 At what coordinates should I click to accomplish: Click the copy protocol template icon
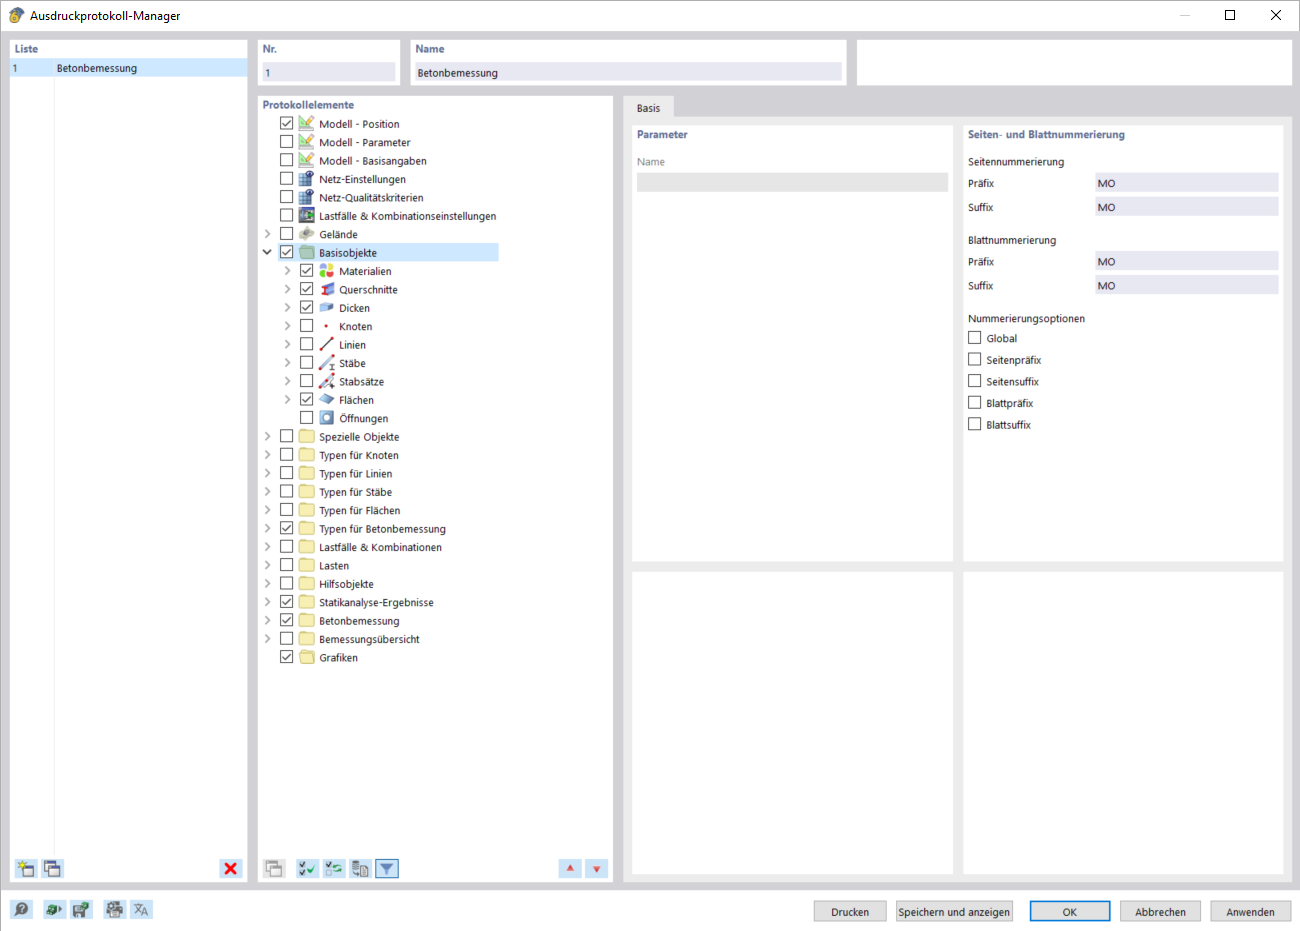(52, 869)
